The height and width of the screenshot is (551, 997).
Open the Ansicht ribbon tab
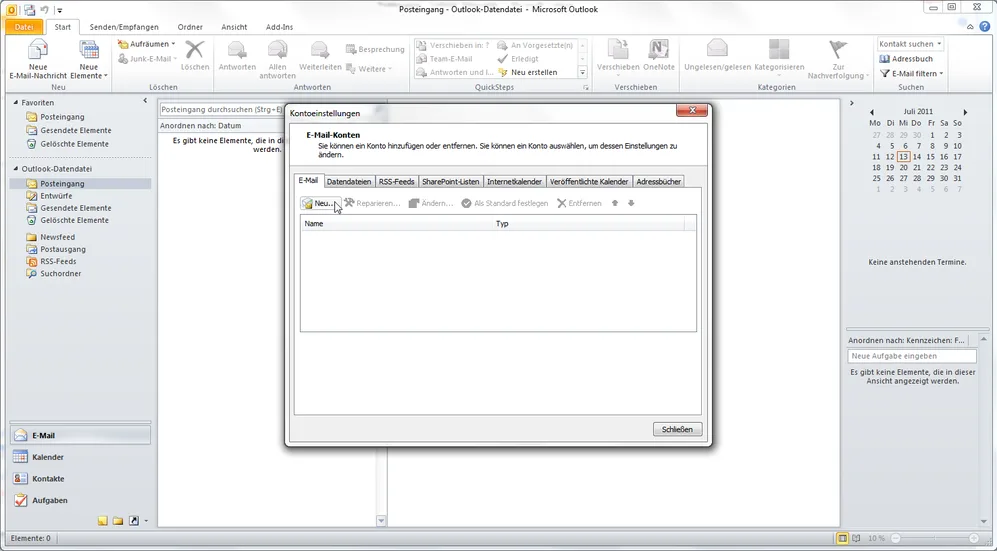tap(234, 27)
